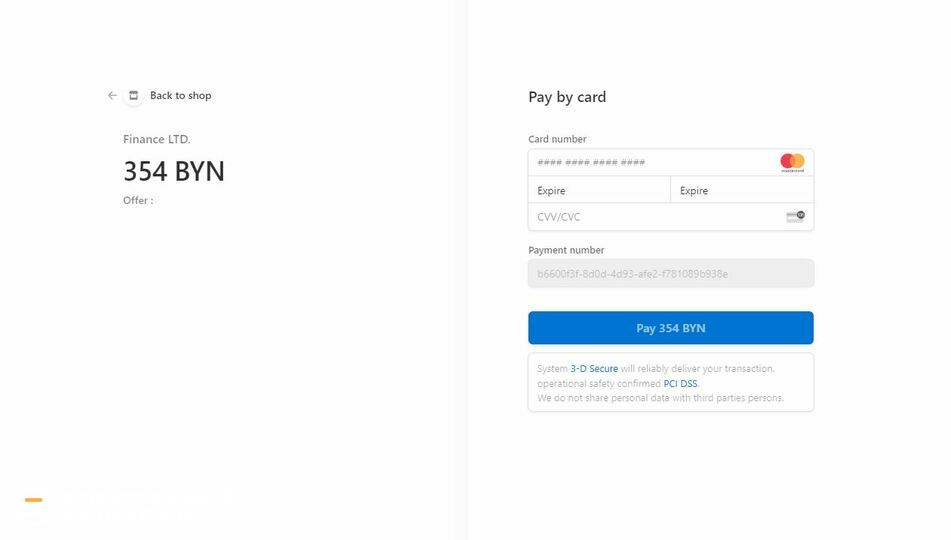Click the Card number label

(557, 139)
